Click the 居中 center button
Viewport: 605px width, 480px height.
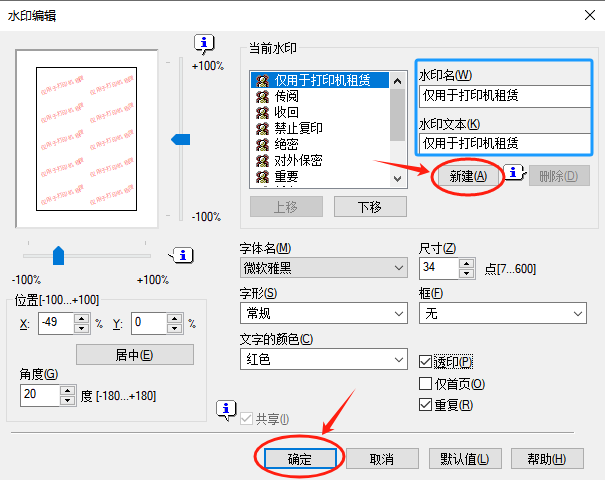coord(134,355)
